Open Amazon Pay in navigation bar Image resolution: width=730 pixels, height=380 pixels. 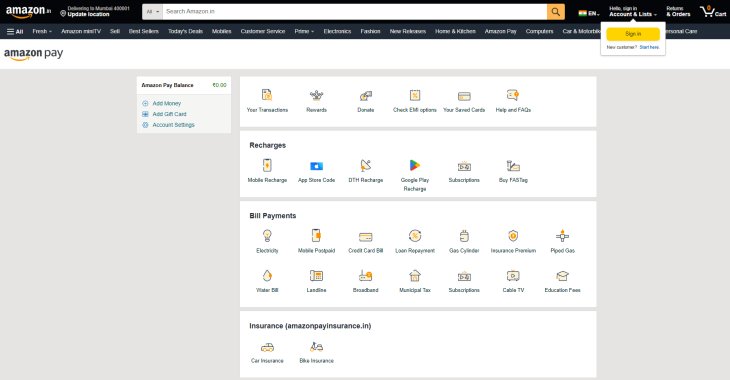click(x=500, y=31)
